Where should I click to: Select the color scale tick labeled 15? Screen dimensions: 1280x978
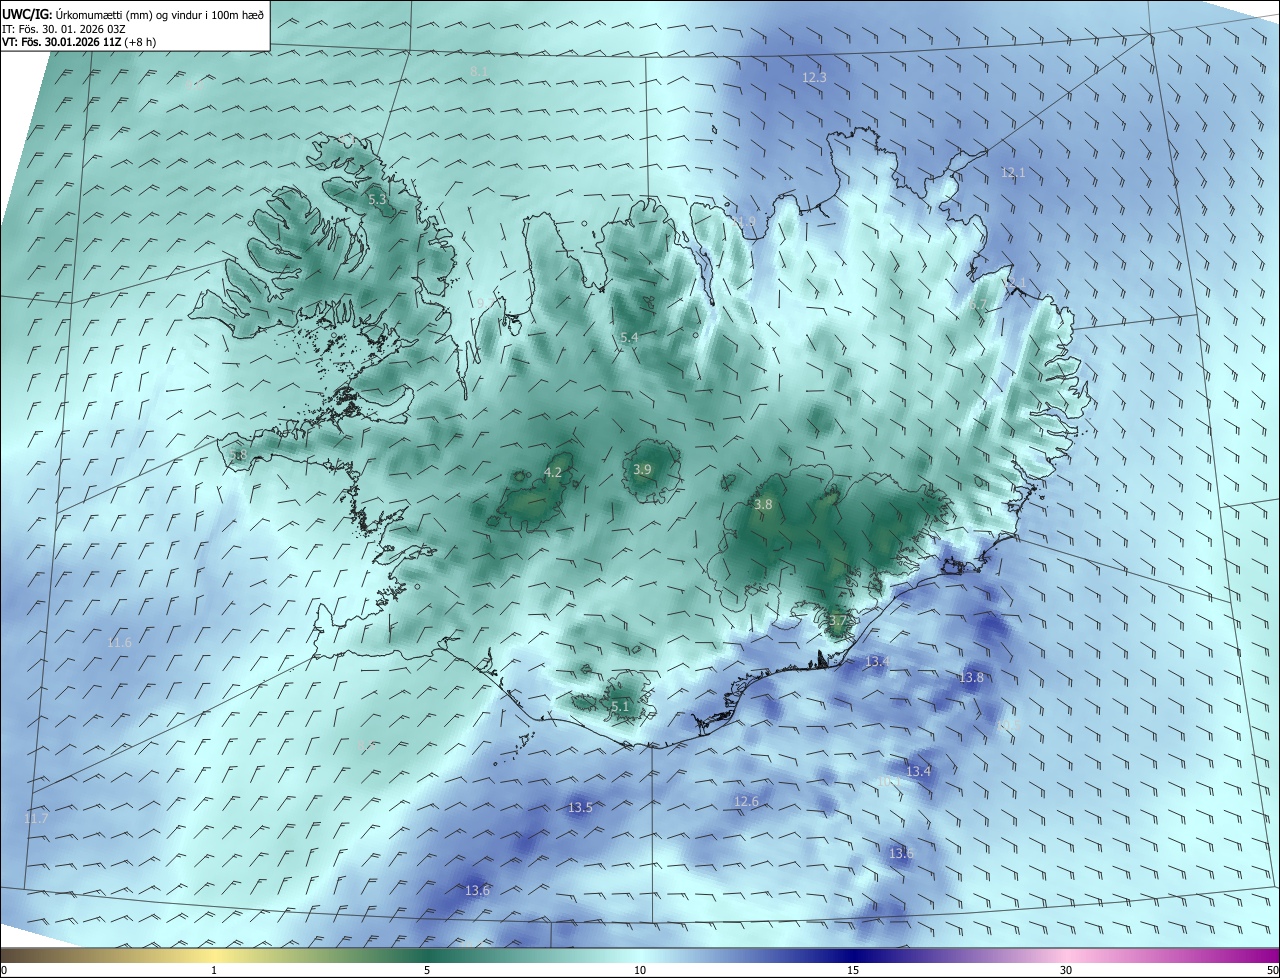click(853, 970)
